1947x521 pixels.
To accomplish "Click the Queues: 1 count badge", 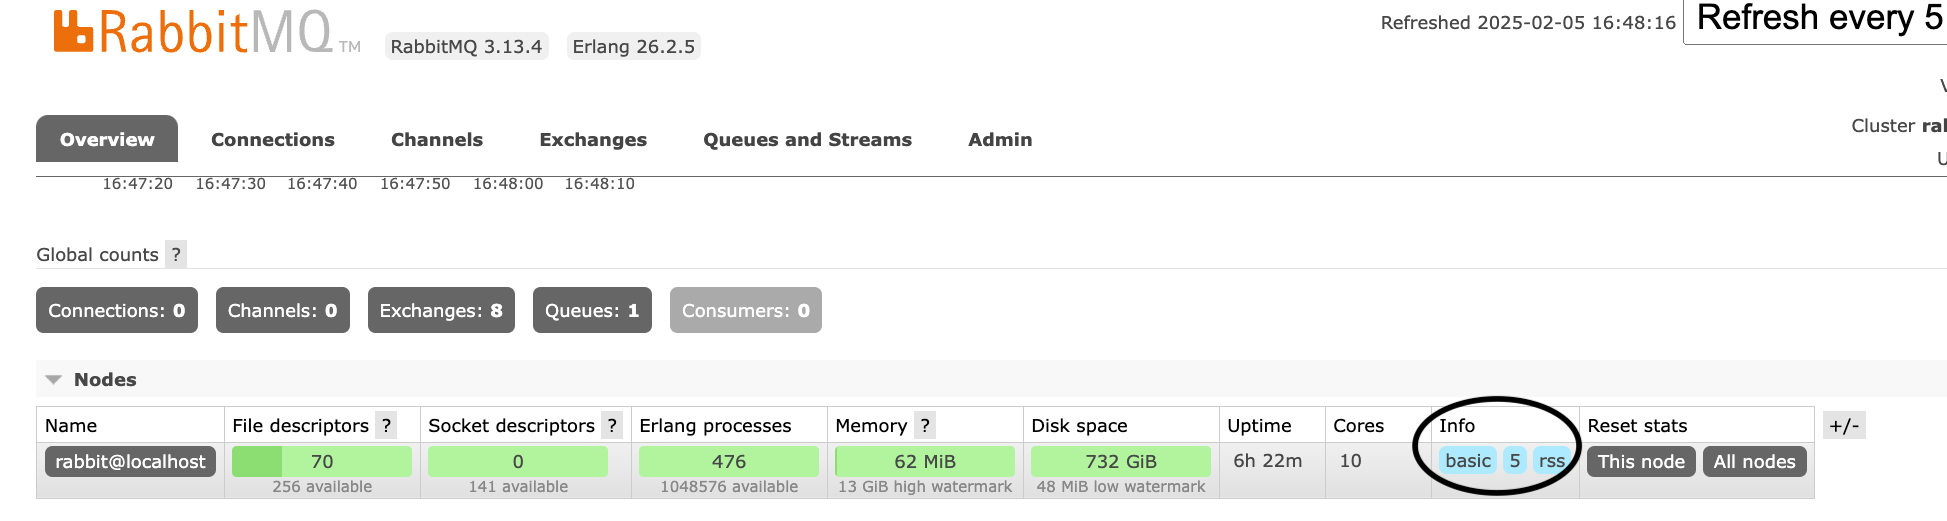I will (592, 311).
